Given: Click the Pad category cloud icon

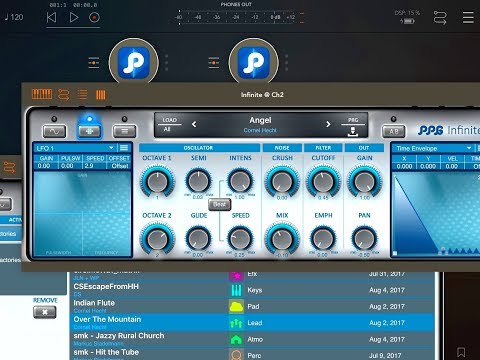Looking at the screenshot, I should (236, 306).
